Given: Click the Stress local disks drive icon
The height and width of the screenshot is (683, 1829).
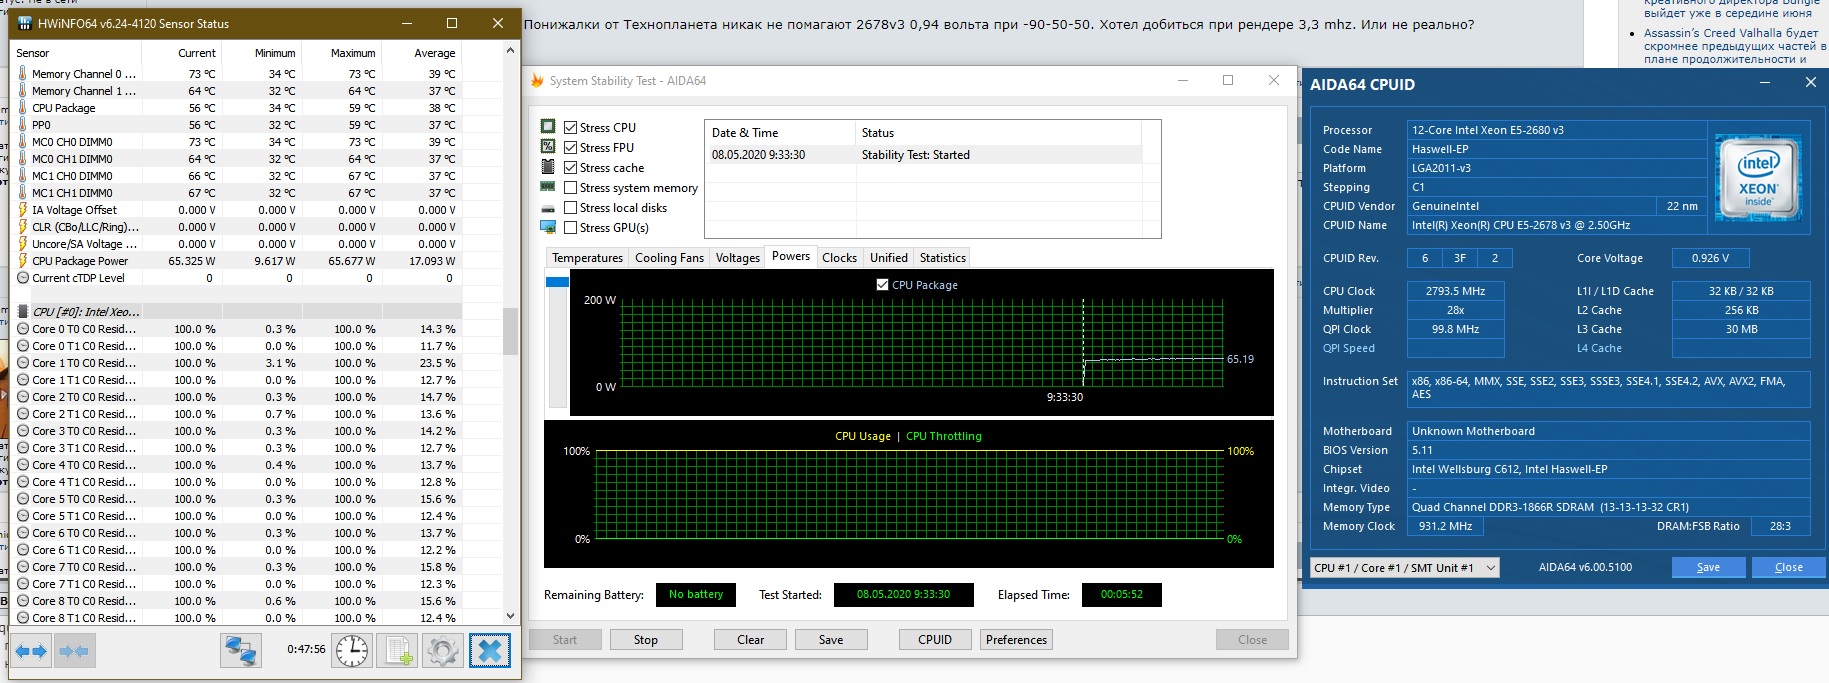Looking at the screenshot, I should [x=548, y=208].
